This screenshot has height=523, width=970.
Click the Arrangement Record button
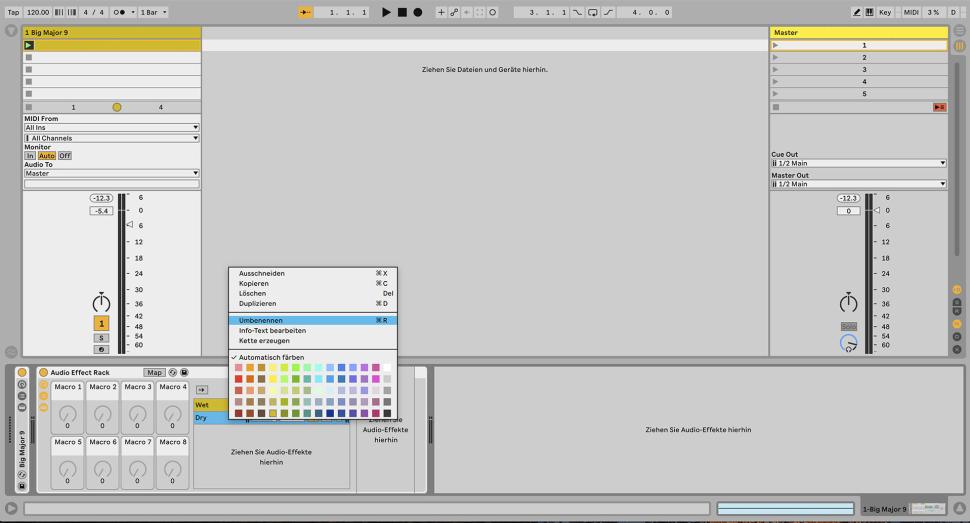tap(418, 12)
